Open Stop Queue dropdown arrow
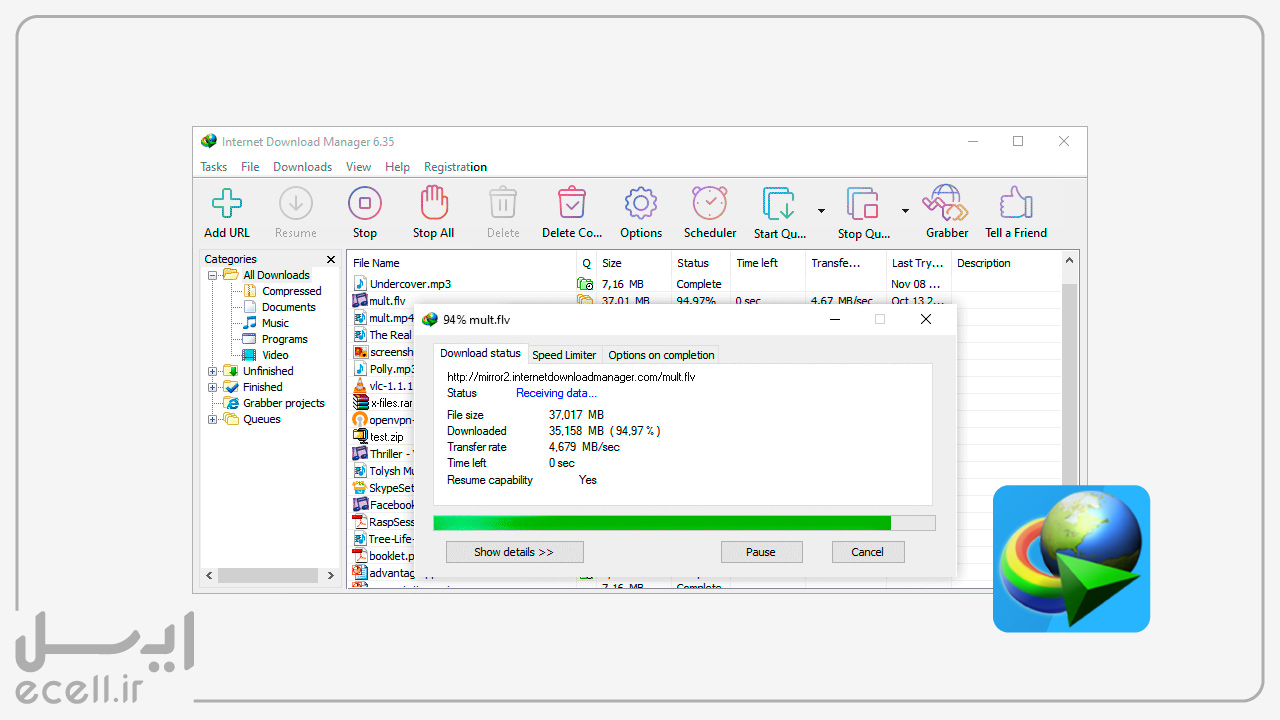1280x720 pixels. coord(905,211)
